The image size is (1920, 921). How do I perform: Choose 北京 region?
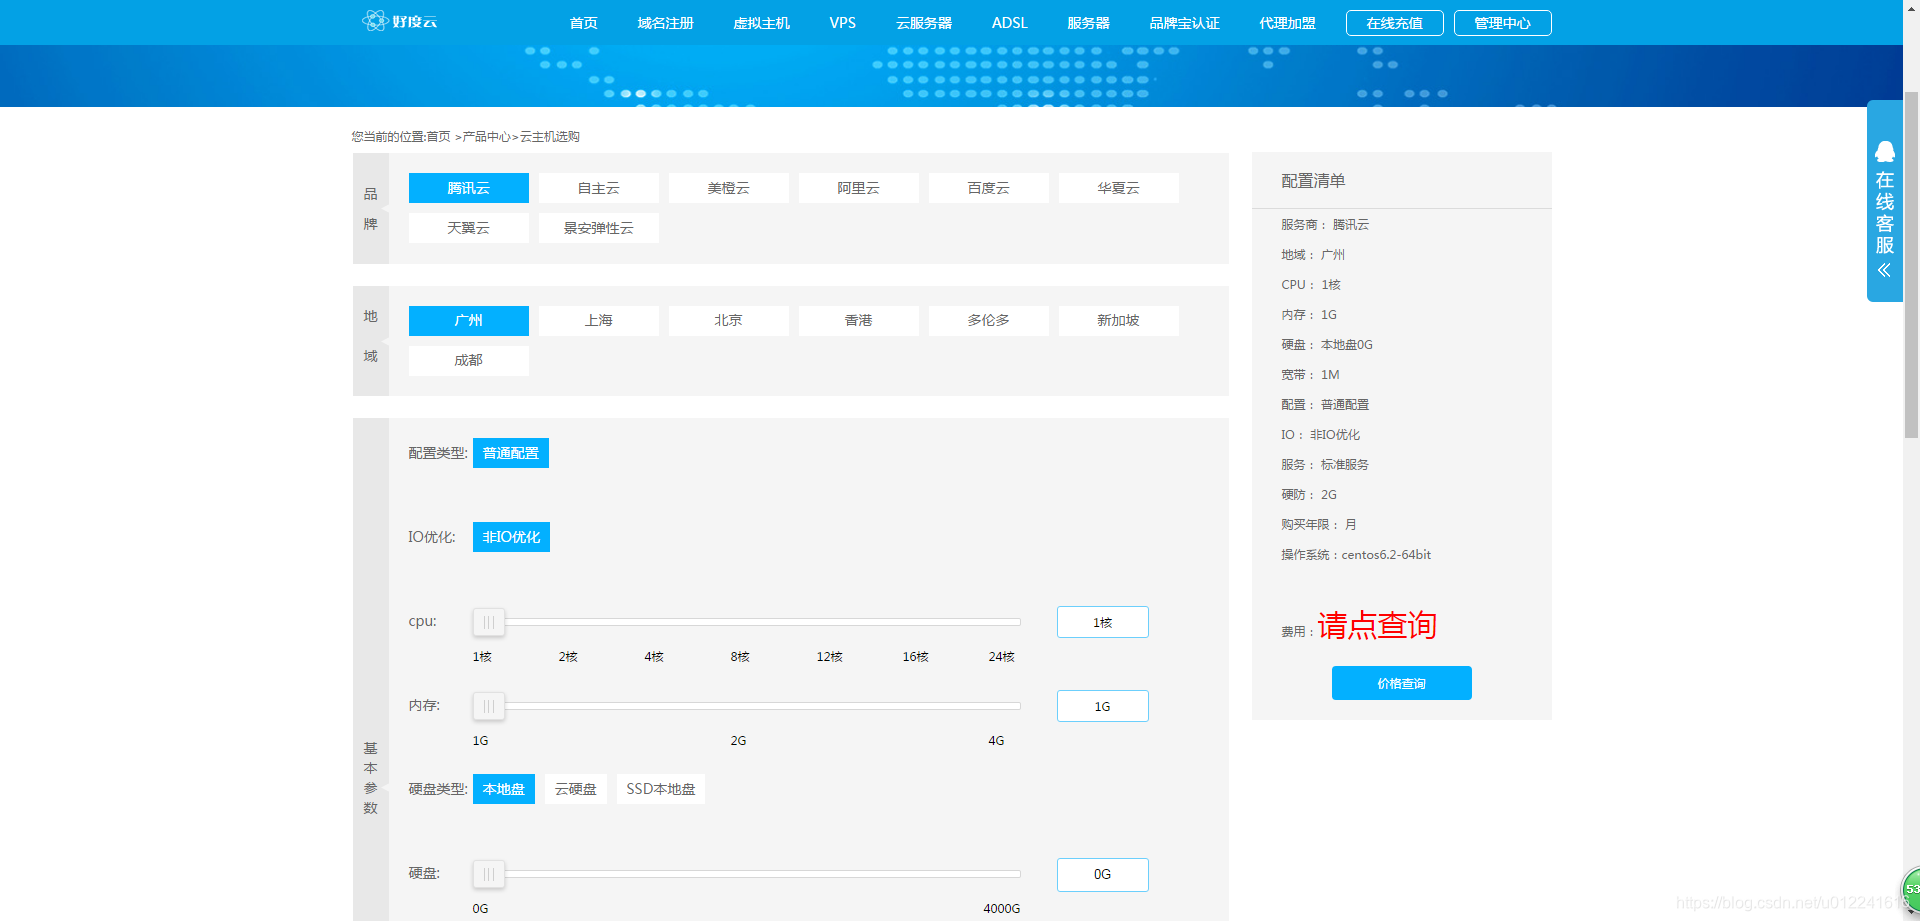728,320
